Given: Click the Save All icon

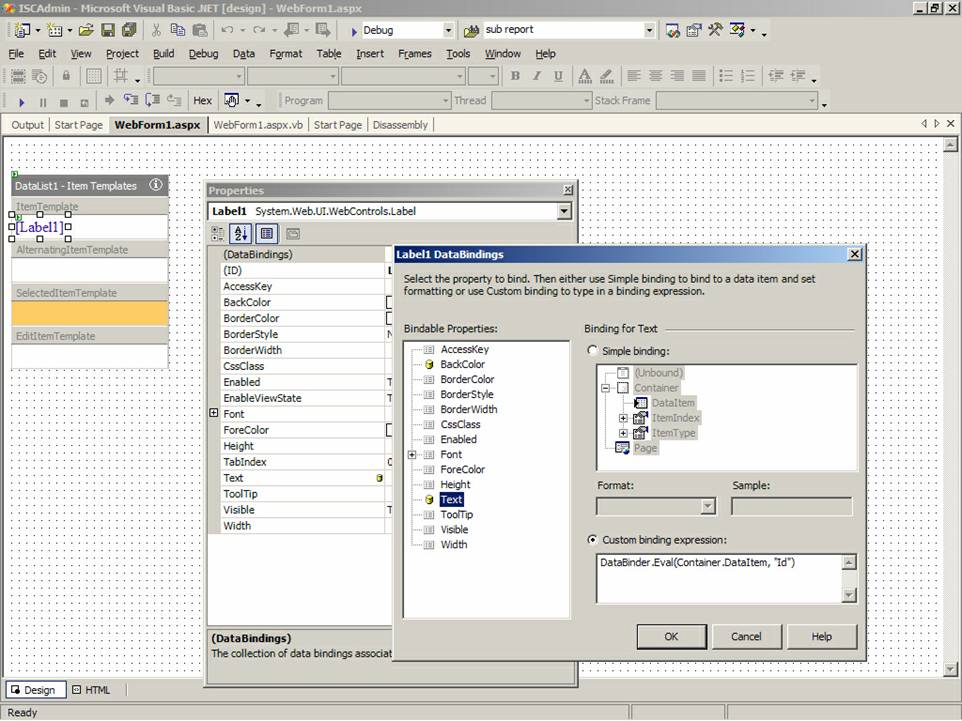Looking at the screenshot, I should (129, 30).
